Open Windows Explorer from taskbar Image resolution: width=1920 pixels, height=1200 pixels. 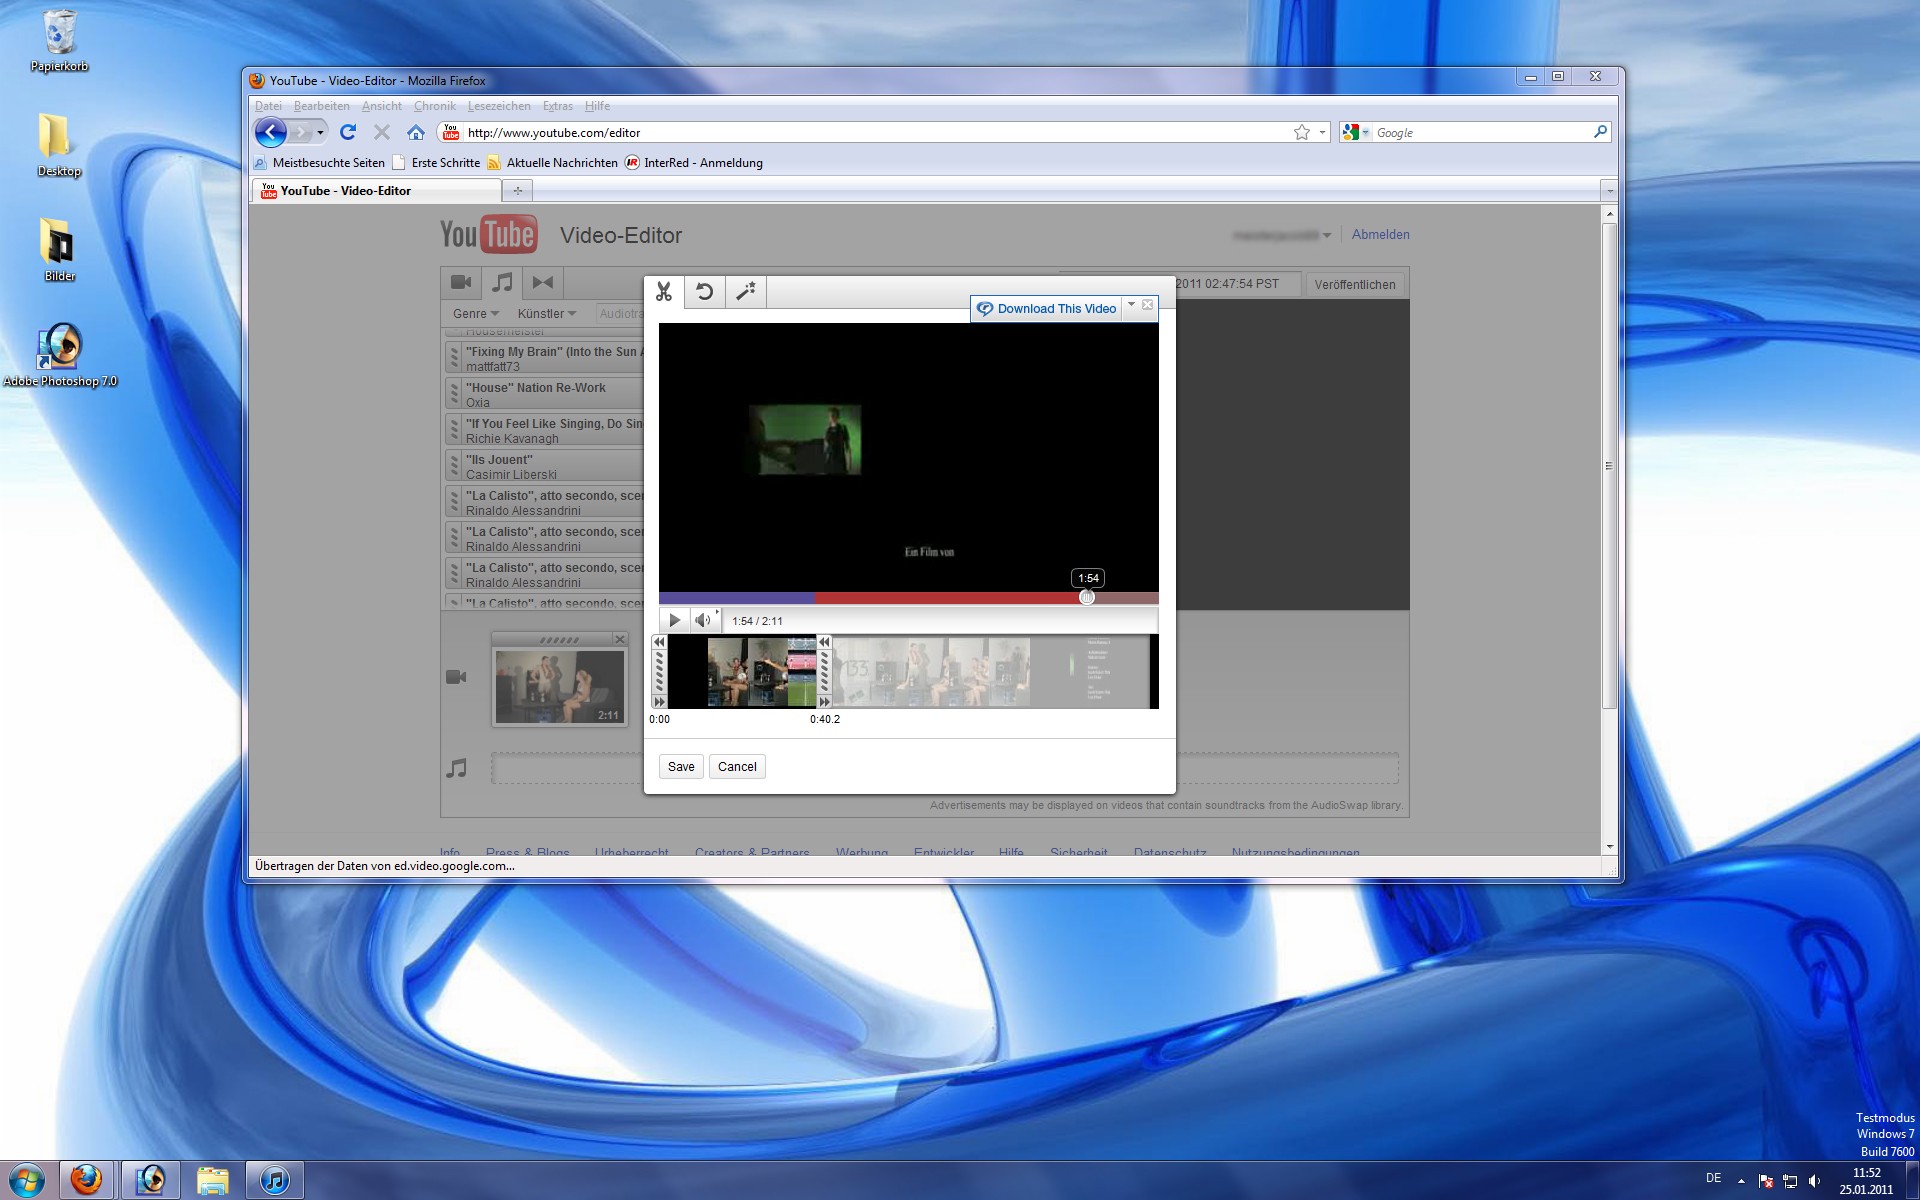point(212,1180)
